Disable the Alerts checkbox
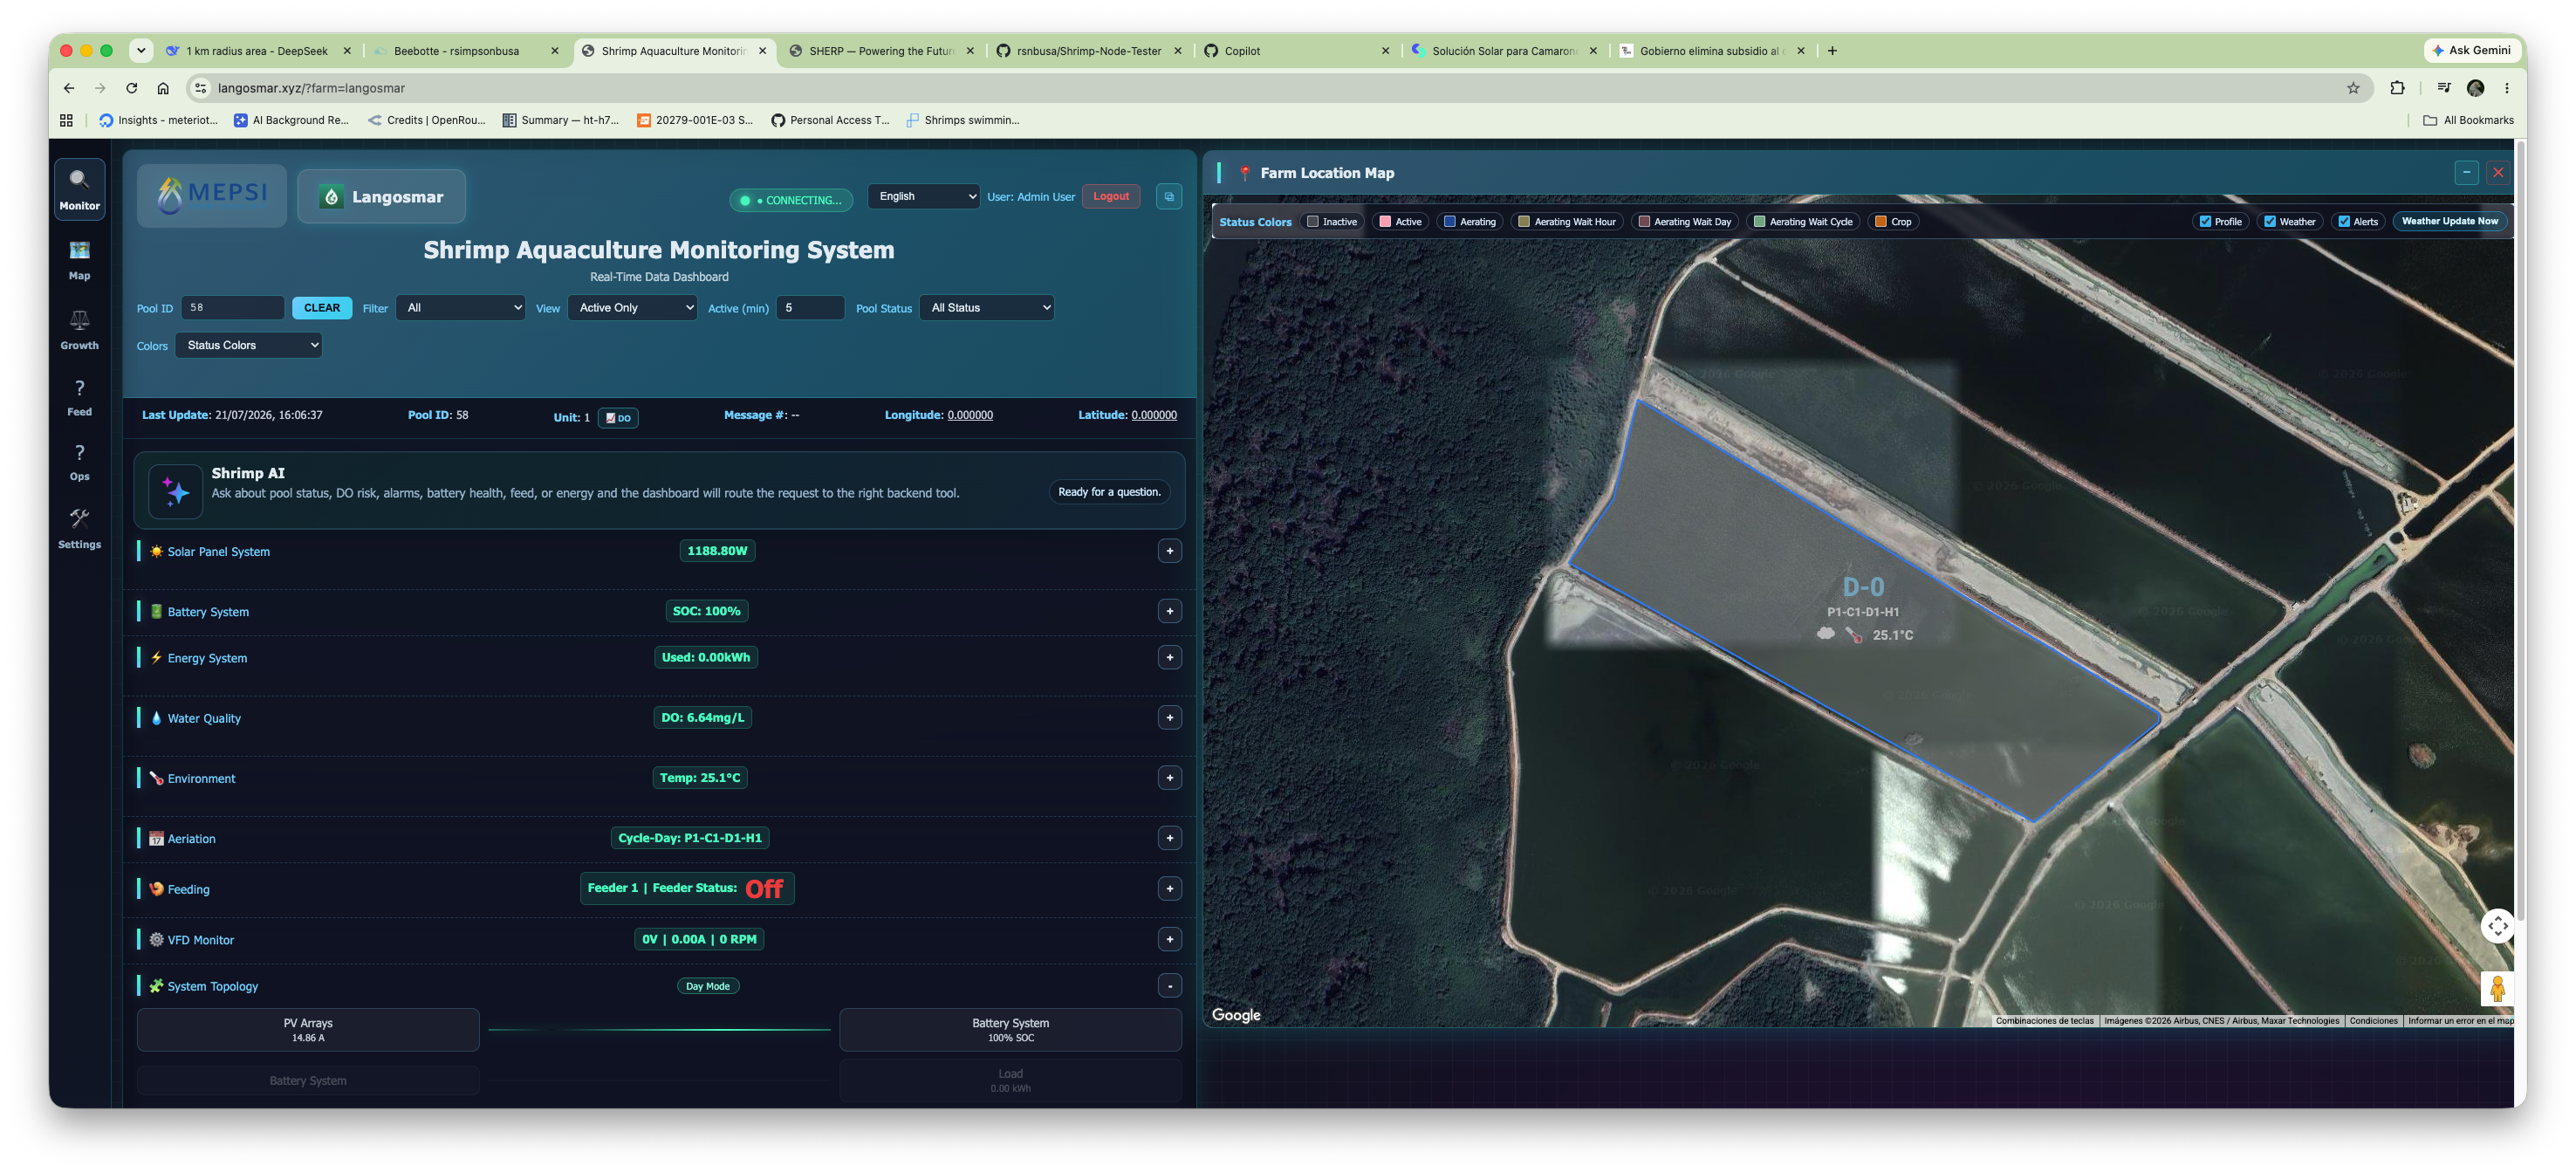 pyautogui.click(x=2343, y=222)
